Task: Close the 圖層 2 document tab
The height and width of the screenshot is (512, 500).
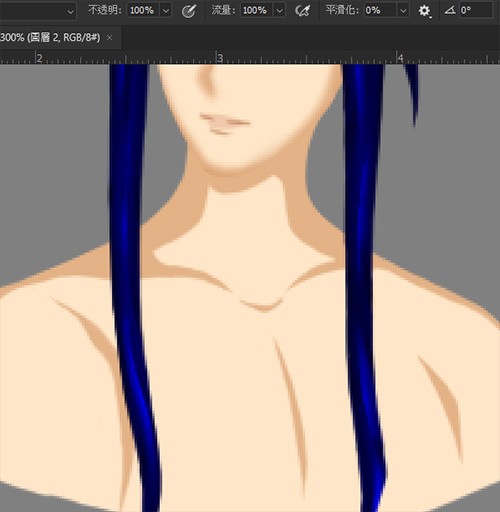Action: click(109, 38)
